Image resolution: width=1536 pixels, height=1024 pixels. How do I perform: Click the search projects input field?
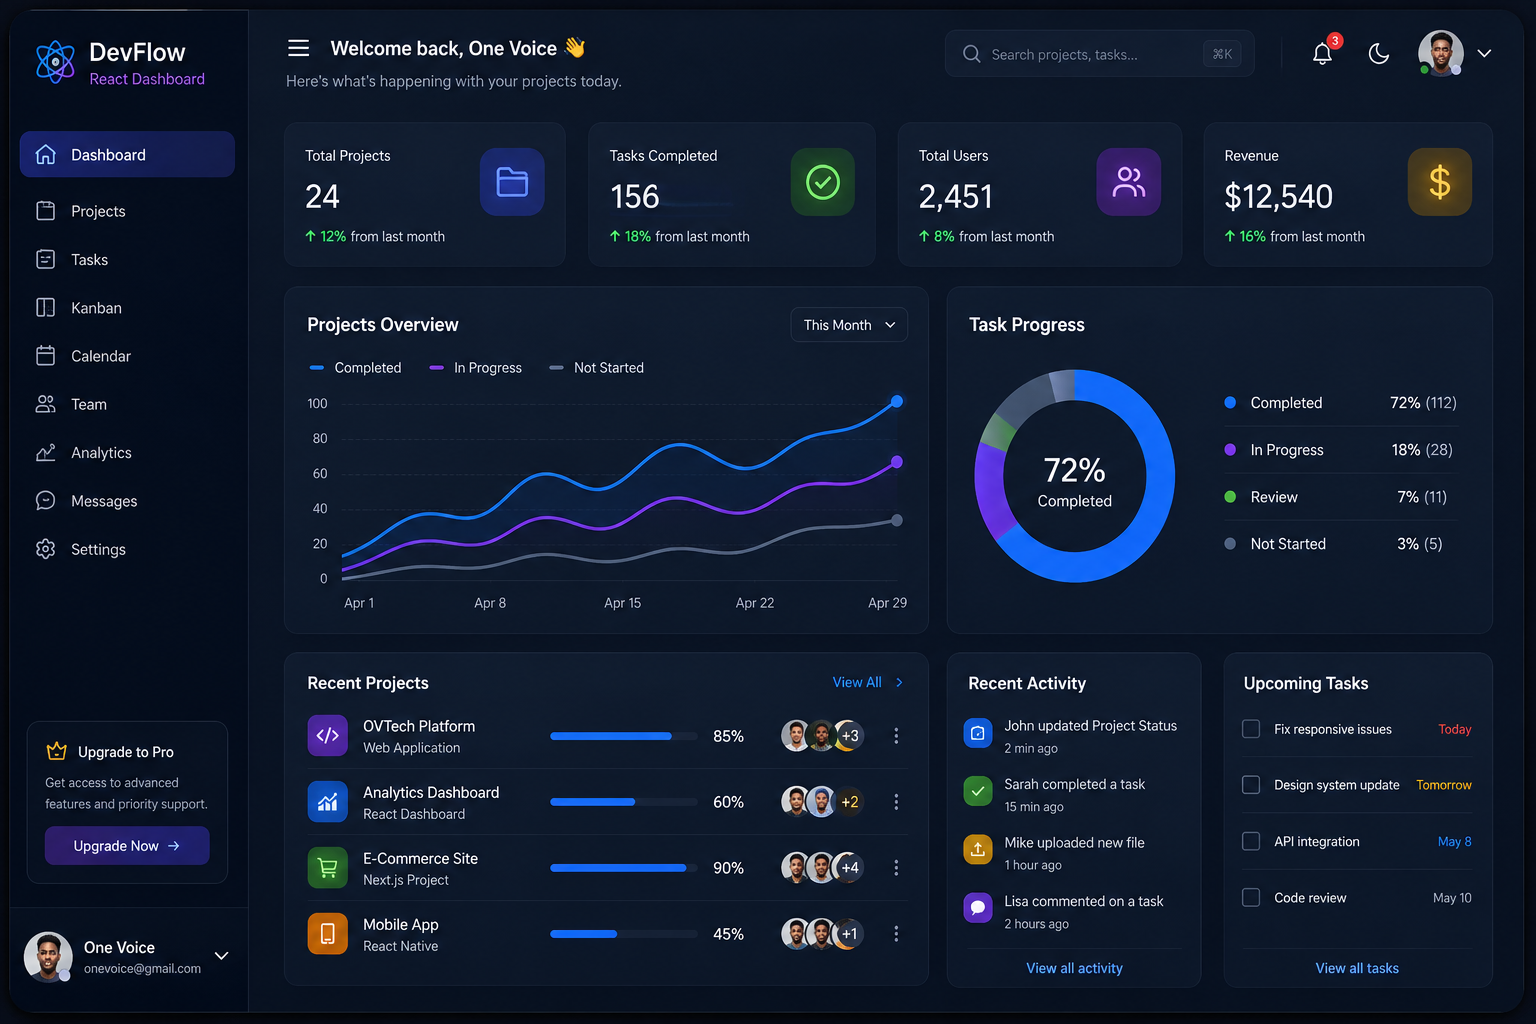pyautogui.click(x=1099, y=54)
